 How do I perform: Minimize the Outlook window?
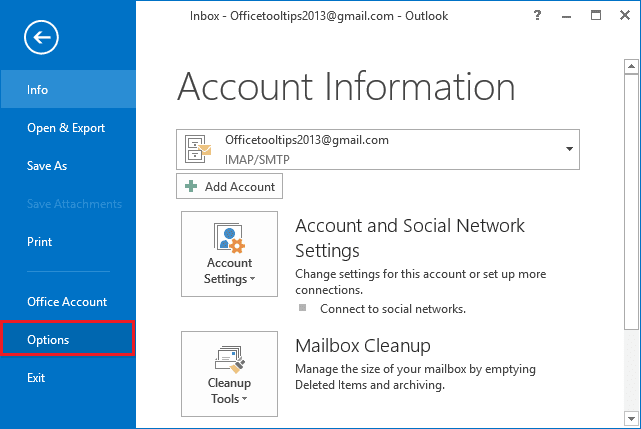point(566,16)
